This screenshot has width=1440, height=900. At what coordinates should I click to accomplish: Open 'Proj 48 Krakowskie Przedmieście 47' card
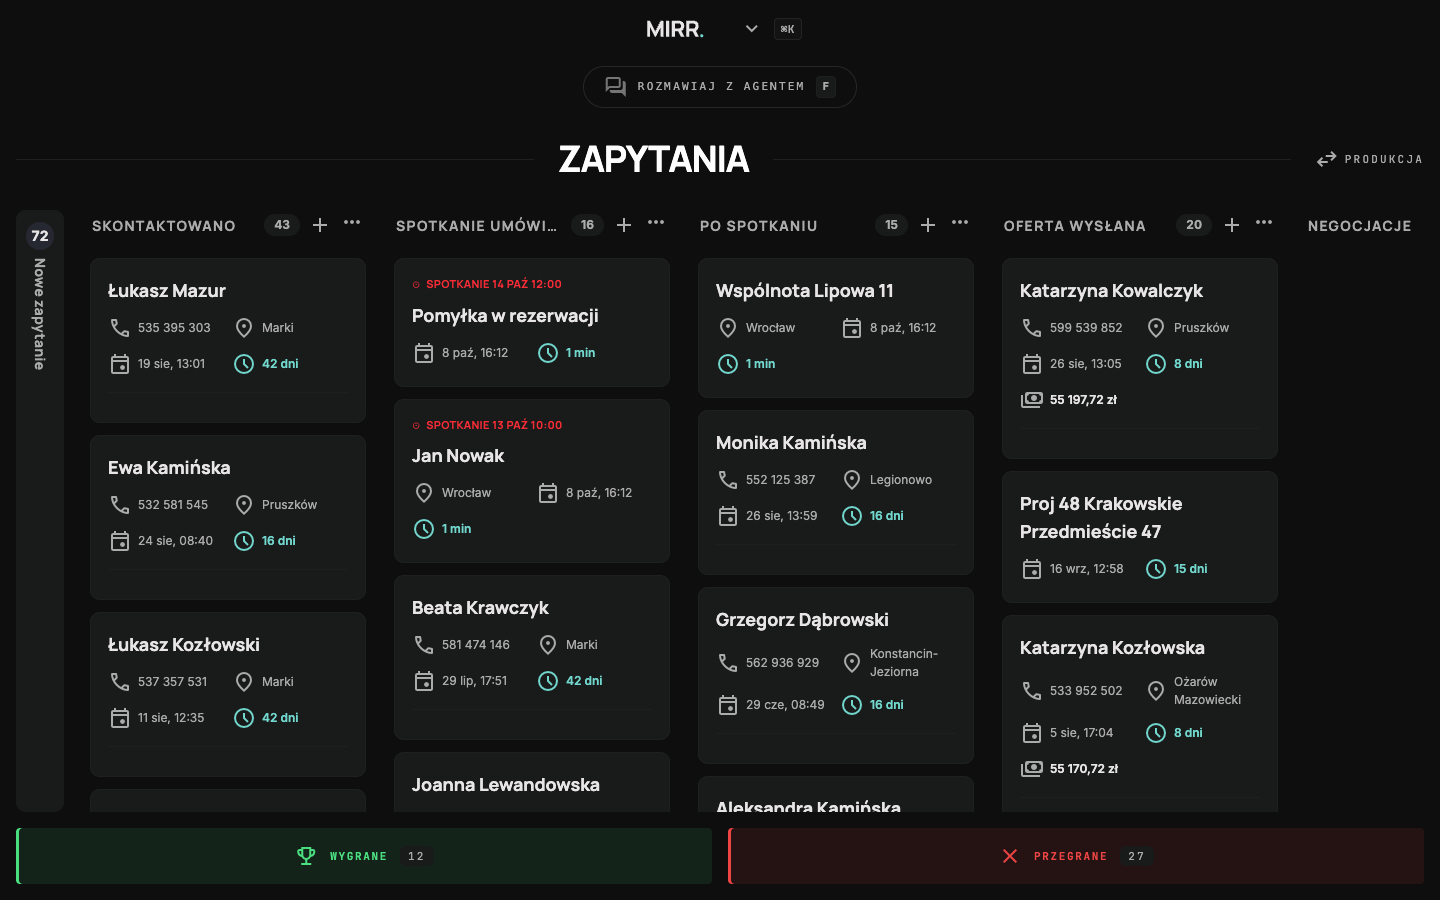(x=1140, y=537)
